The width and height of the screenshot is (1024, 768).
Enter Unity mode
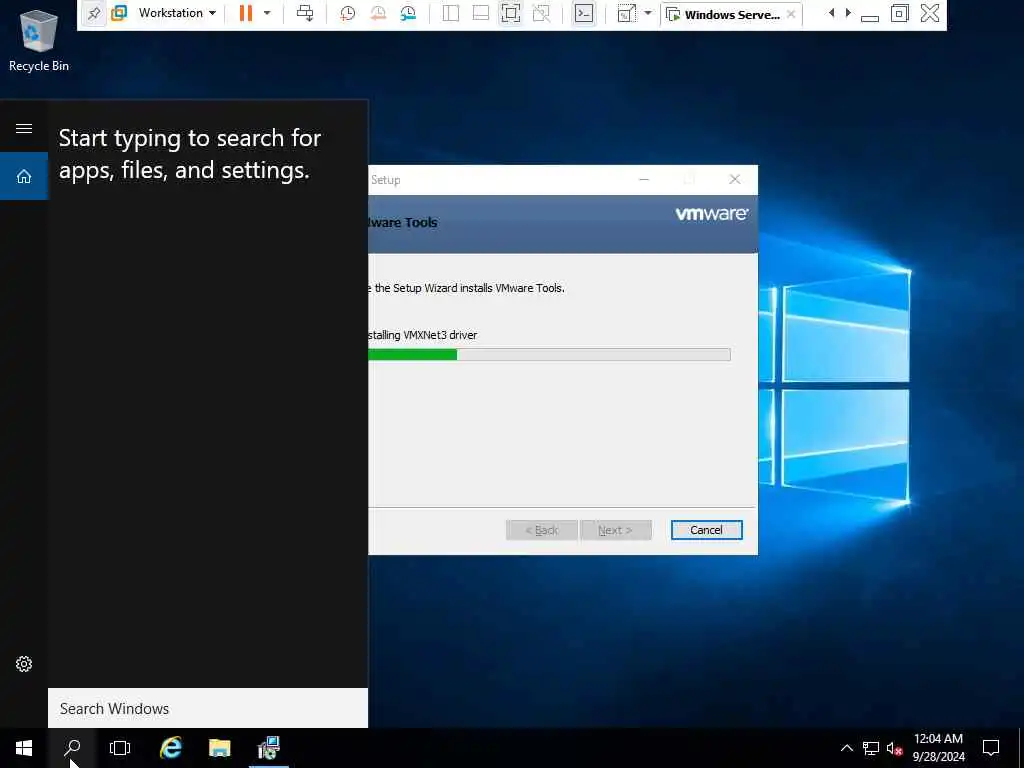pyautogui.click(x=541, y=13)
